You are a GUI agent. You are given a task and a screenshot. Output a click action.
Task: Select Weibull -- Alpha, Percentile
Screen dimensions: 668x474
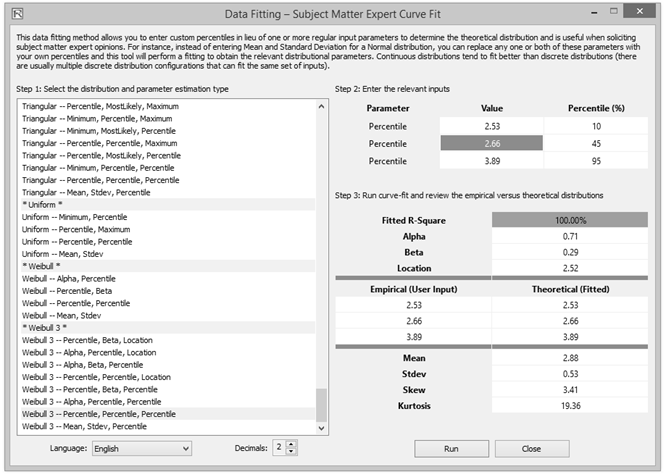coord(168,279)
